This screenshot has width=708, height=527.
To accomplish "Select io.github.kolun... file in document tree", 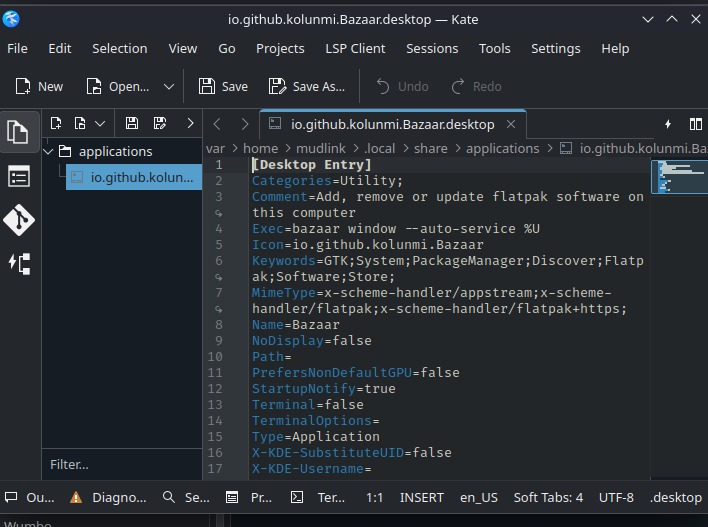I will click(134, 177).
